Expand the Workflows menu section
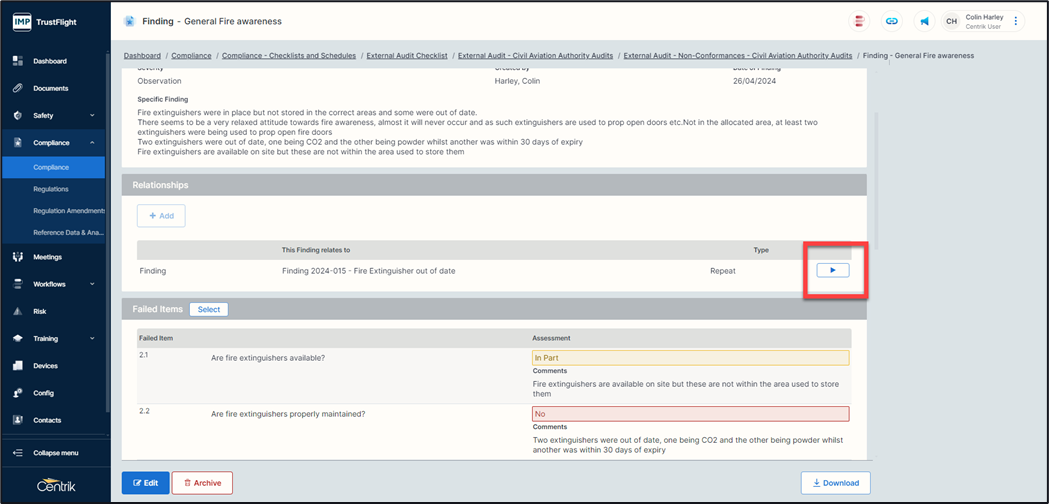Viewport: 1049px width, 504px height. pos(92,284)
